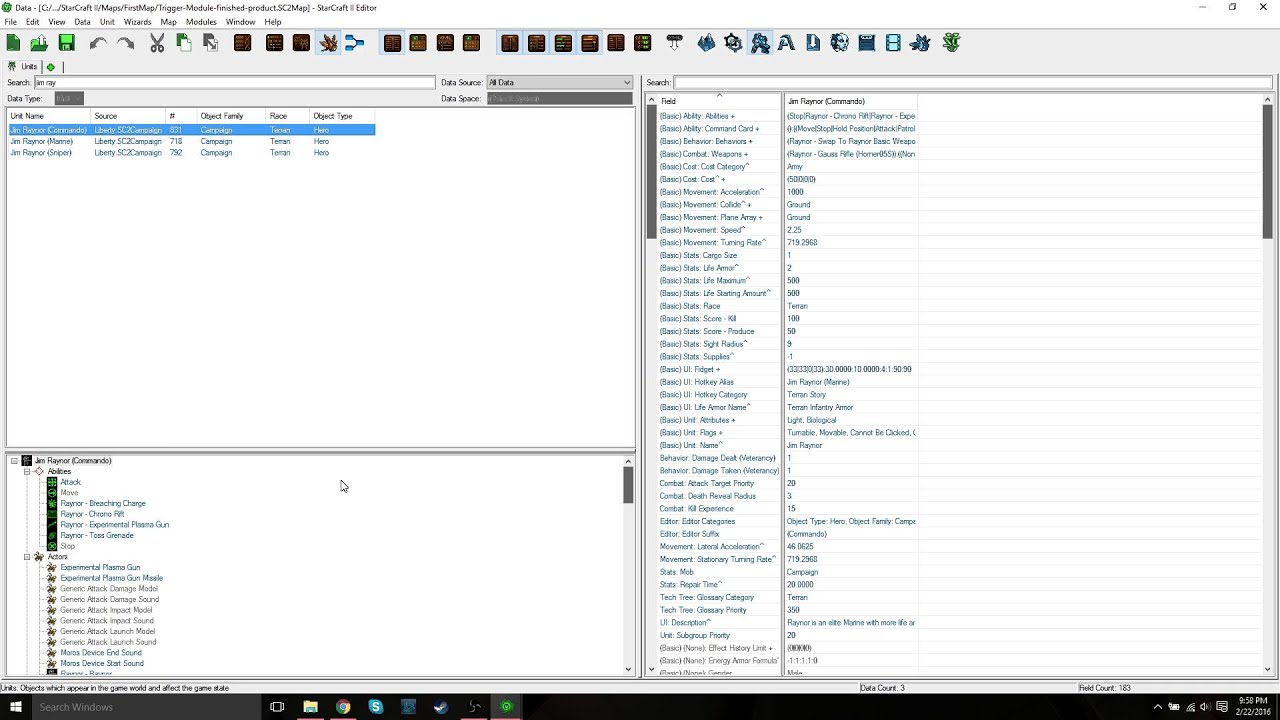The width and height of the screenshot is (1280, 720).
Task: Click the Paste icon beside Copy
Action: [x=211, y=43]
